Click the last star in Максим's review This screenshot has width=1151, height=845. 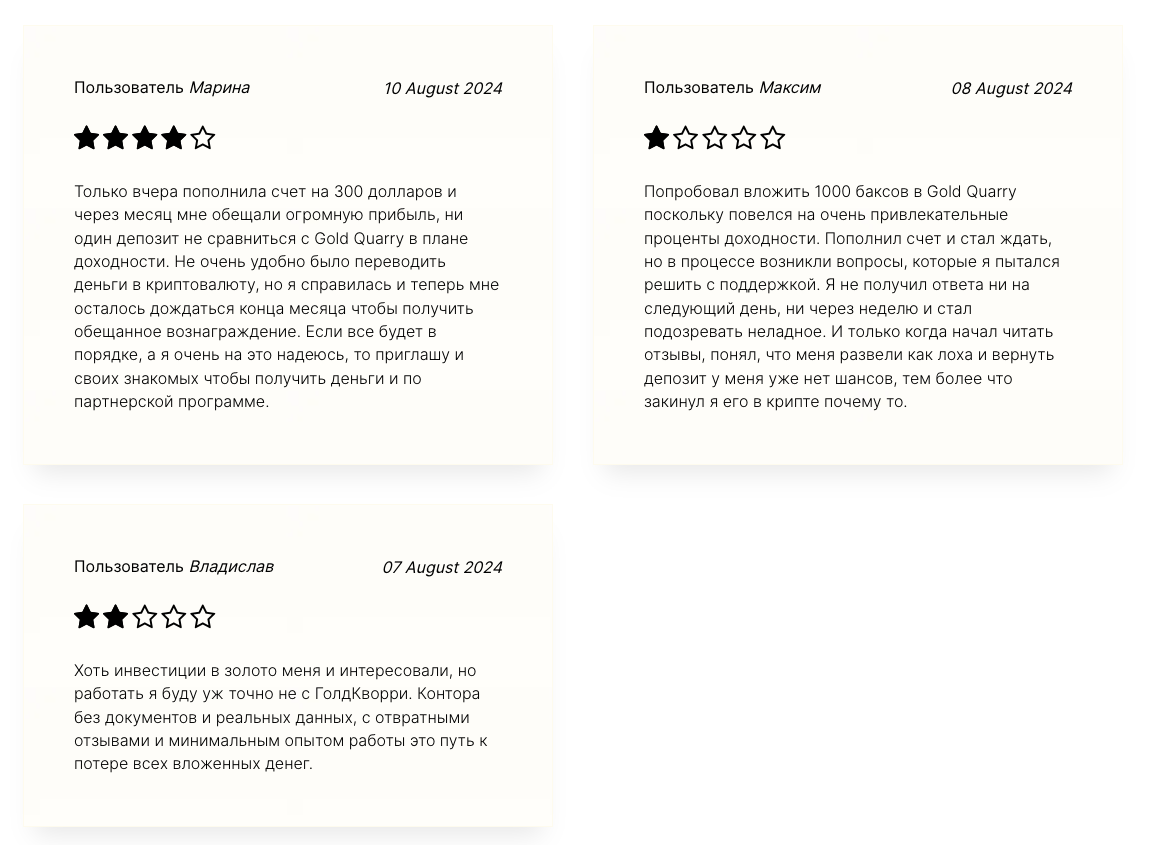click(772, 138)
